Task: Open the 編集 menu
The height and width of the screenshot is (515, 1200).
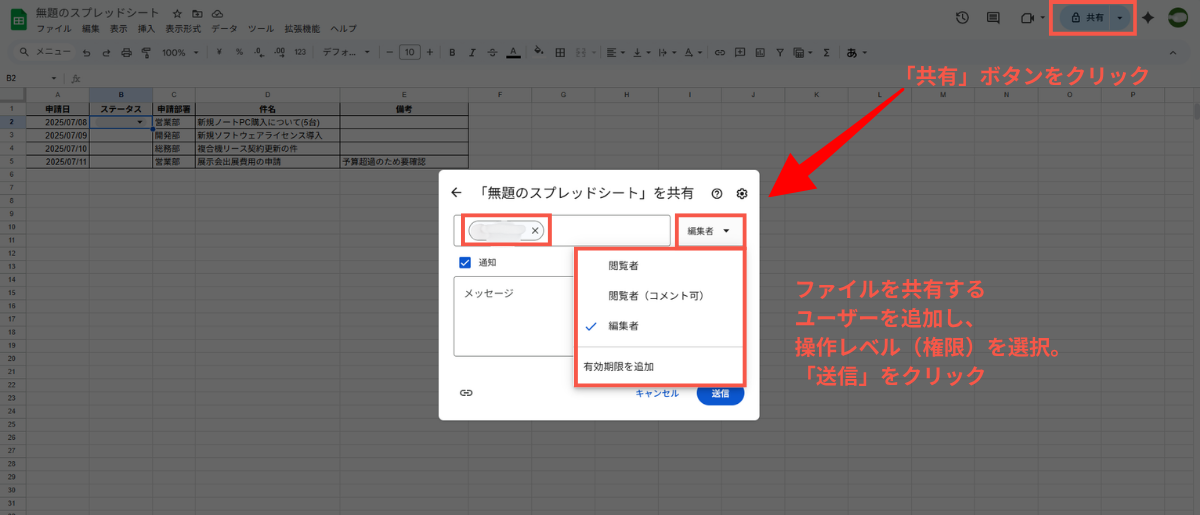Action: point(90,29)
